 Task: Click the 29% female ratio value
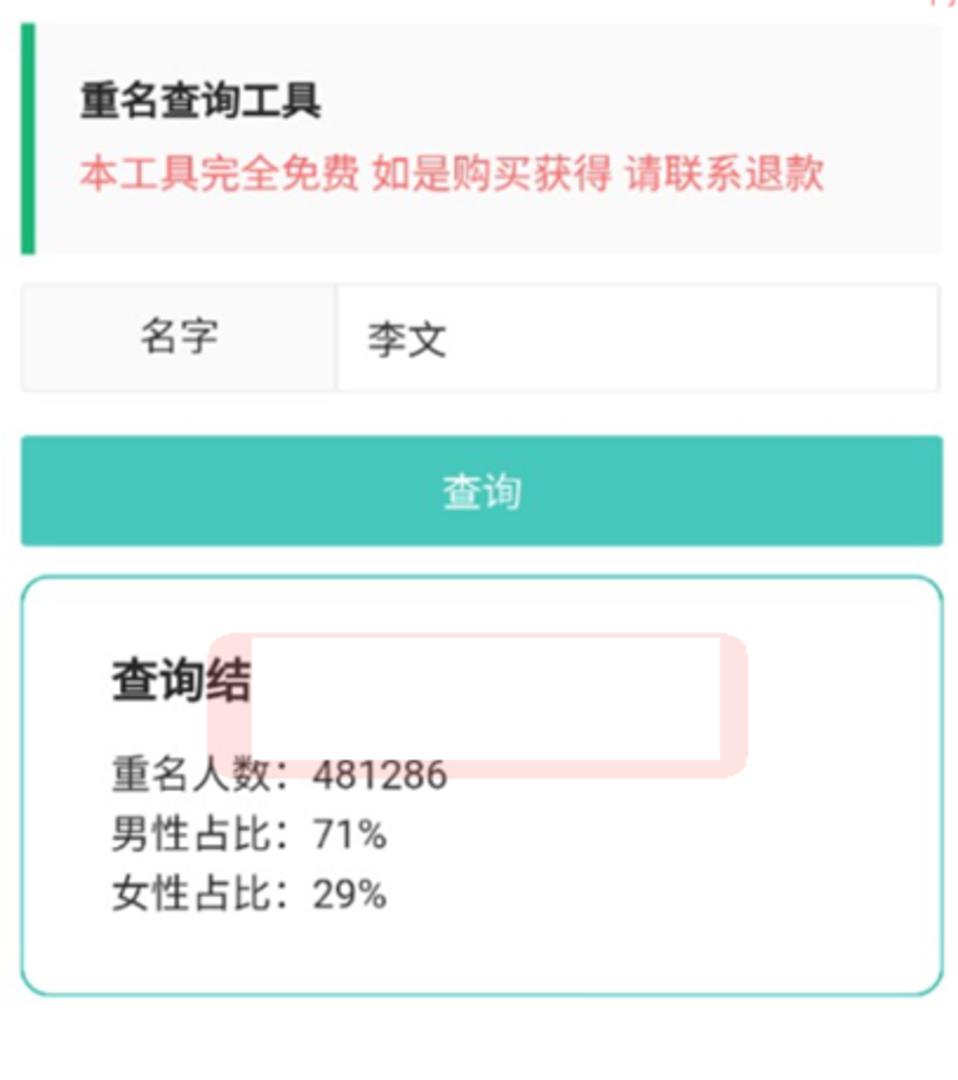[350, 894]
